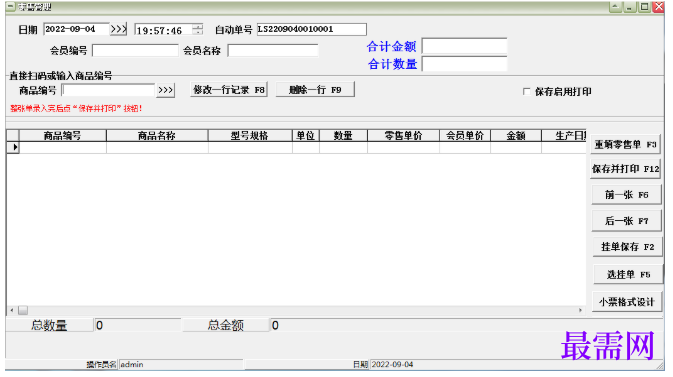
Task: Click the horizontal scrollbar thumb of the grid
Action: coord(23,310)
